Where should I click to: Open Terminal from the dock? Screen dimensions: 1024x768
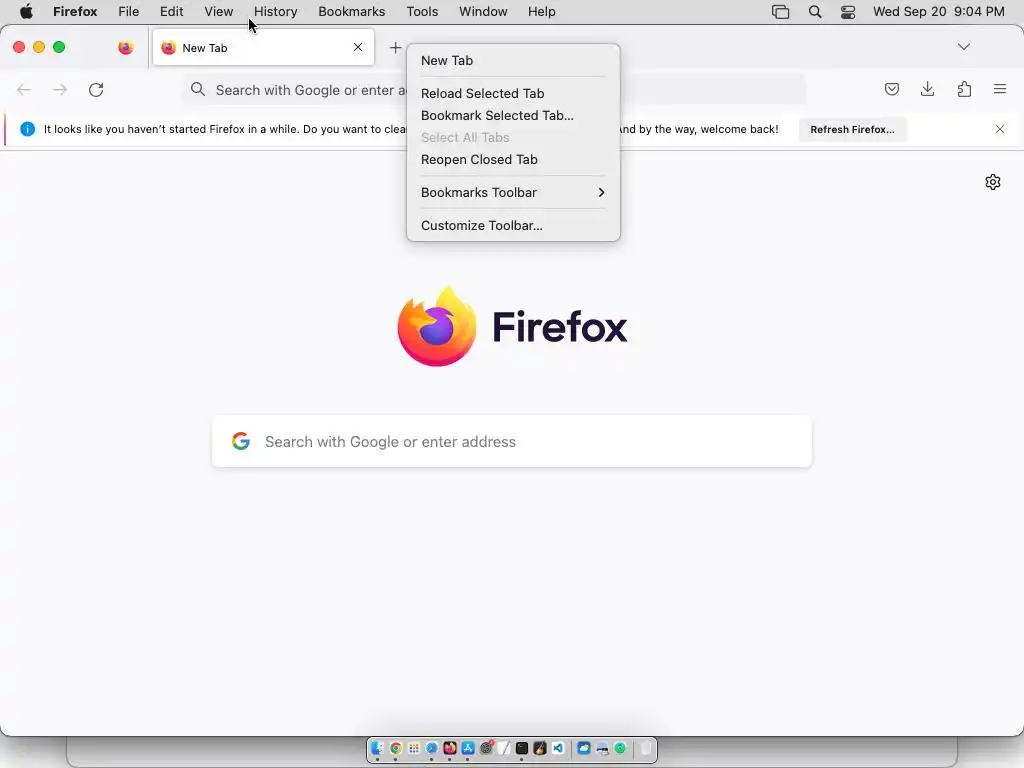pyautogui.click(x=522, y=748)
